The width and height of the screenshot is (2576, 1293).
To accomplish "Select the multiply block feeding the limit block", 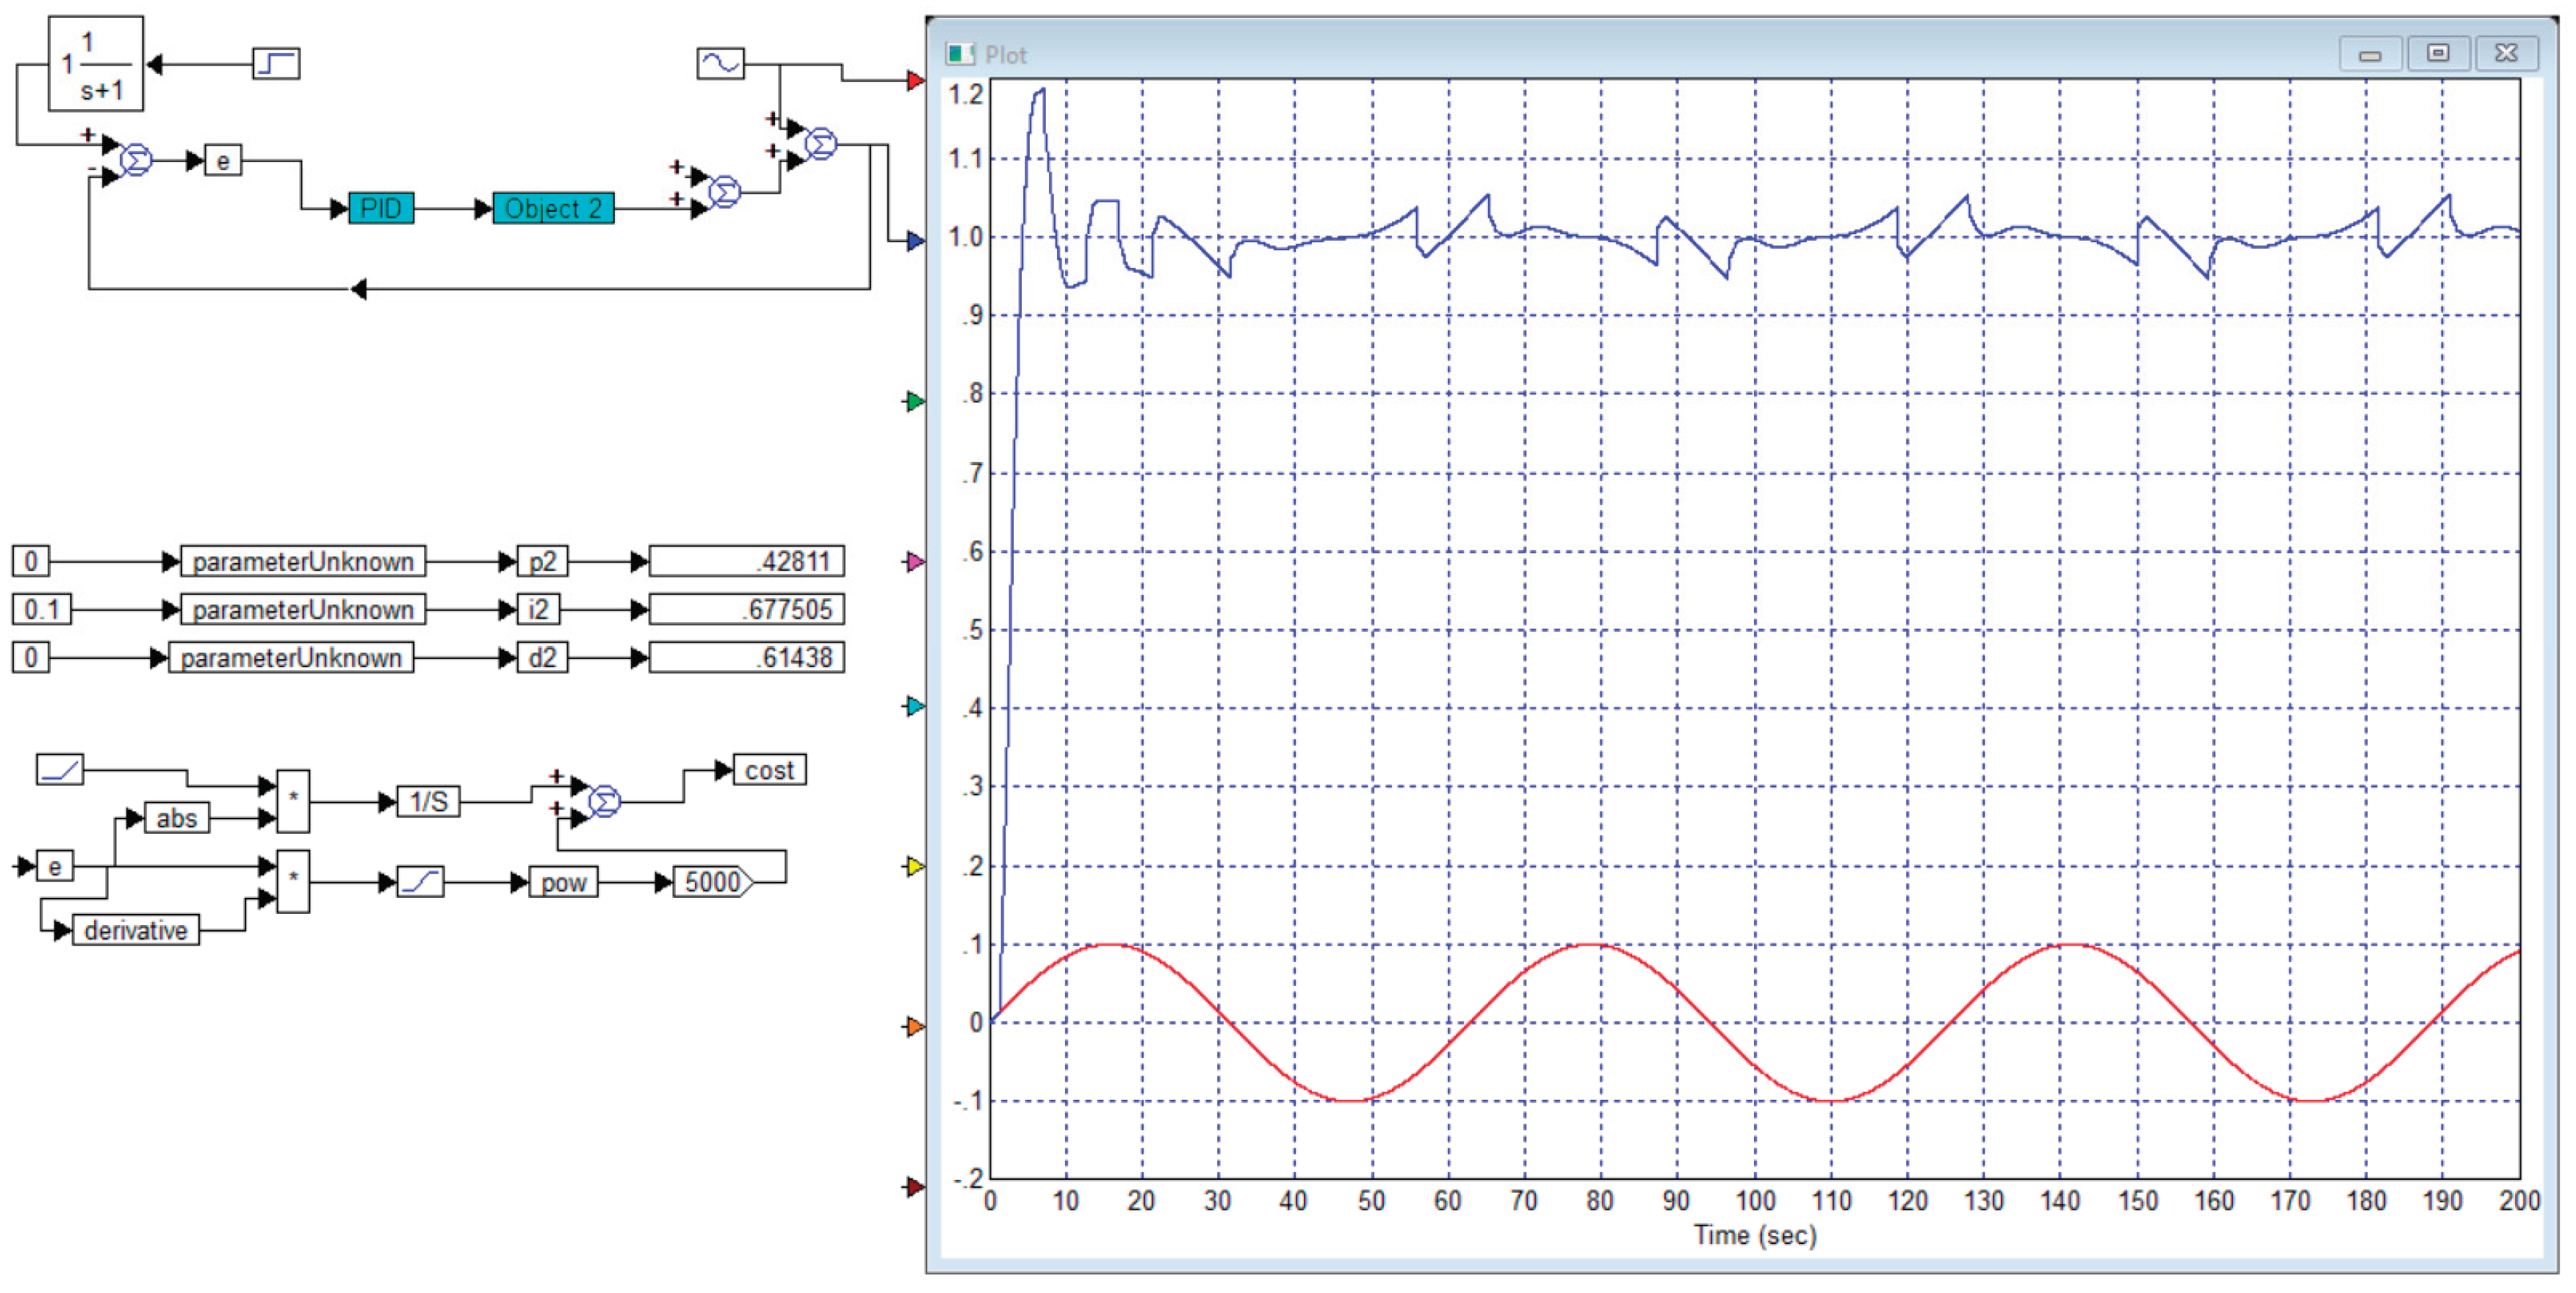I will [293, 882].
